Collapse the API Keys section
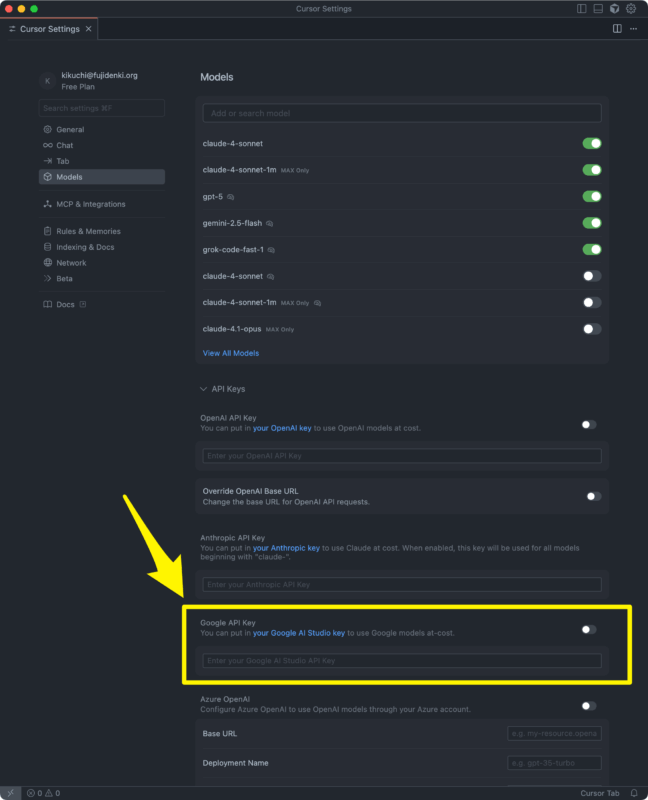The width and height of the screenshot is (648, 800). point(222,389)
